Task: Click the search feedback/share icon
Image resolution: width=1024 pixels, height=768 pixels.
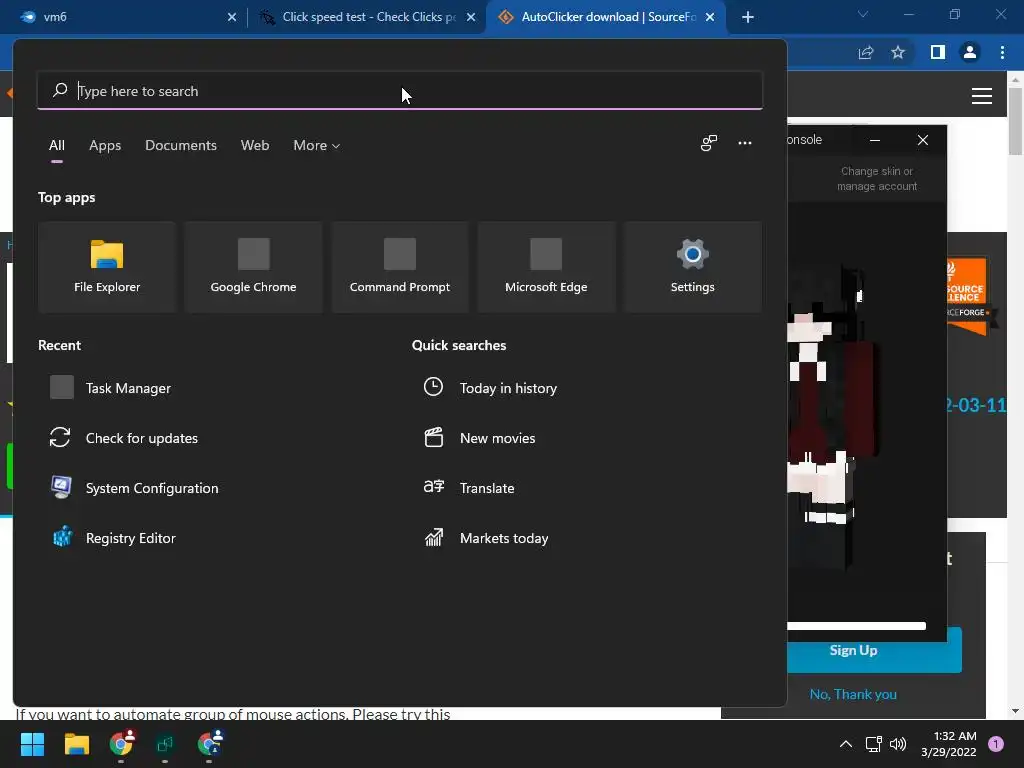Action: point(709,143)
